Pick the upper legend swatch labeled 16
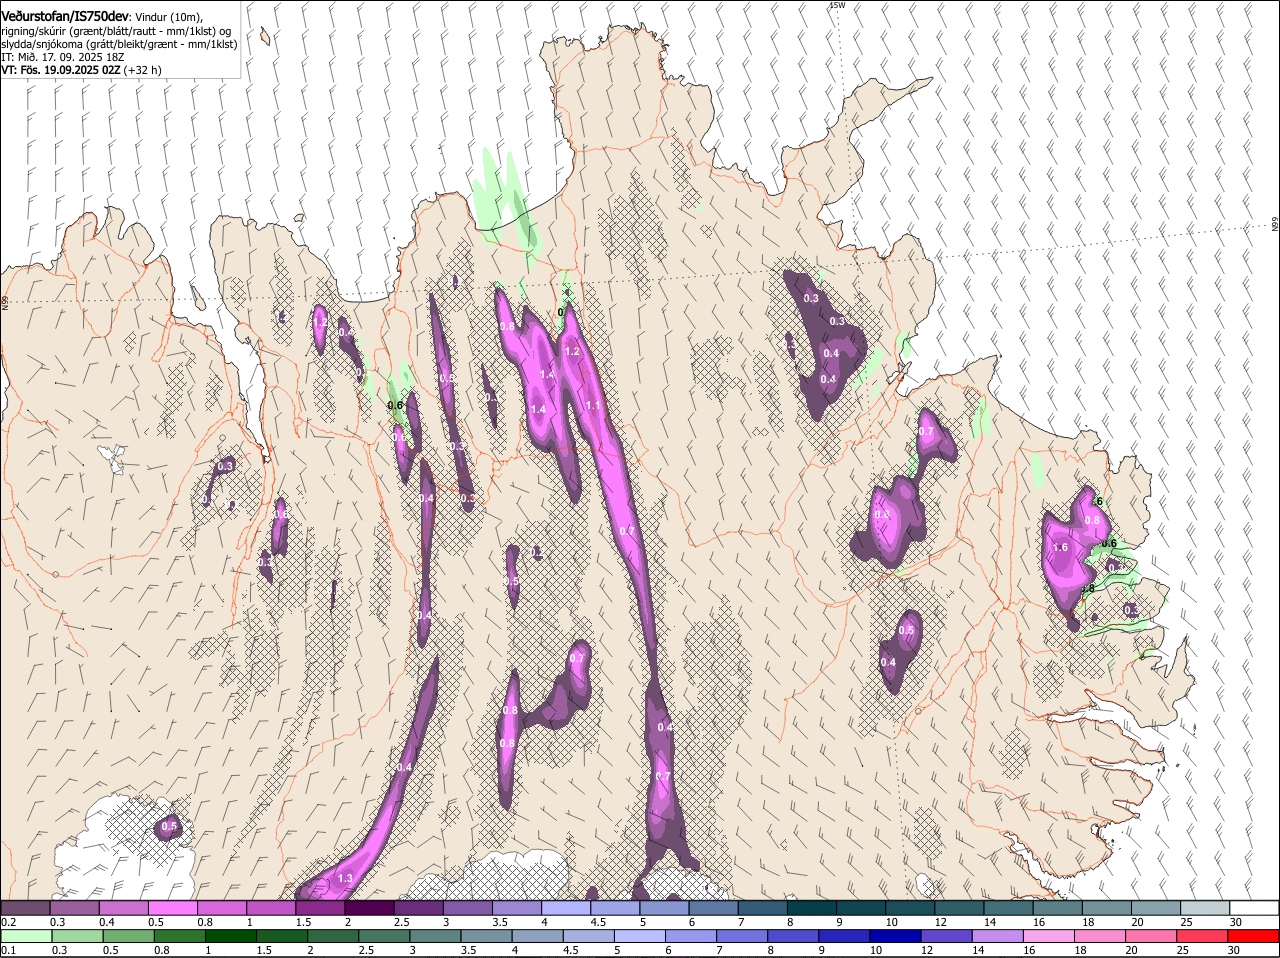 pos(1058,907)
